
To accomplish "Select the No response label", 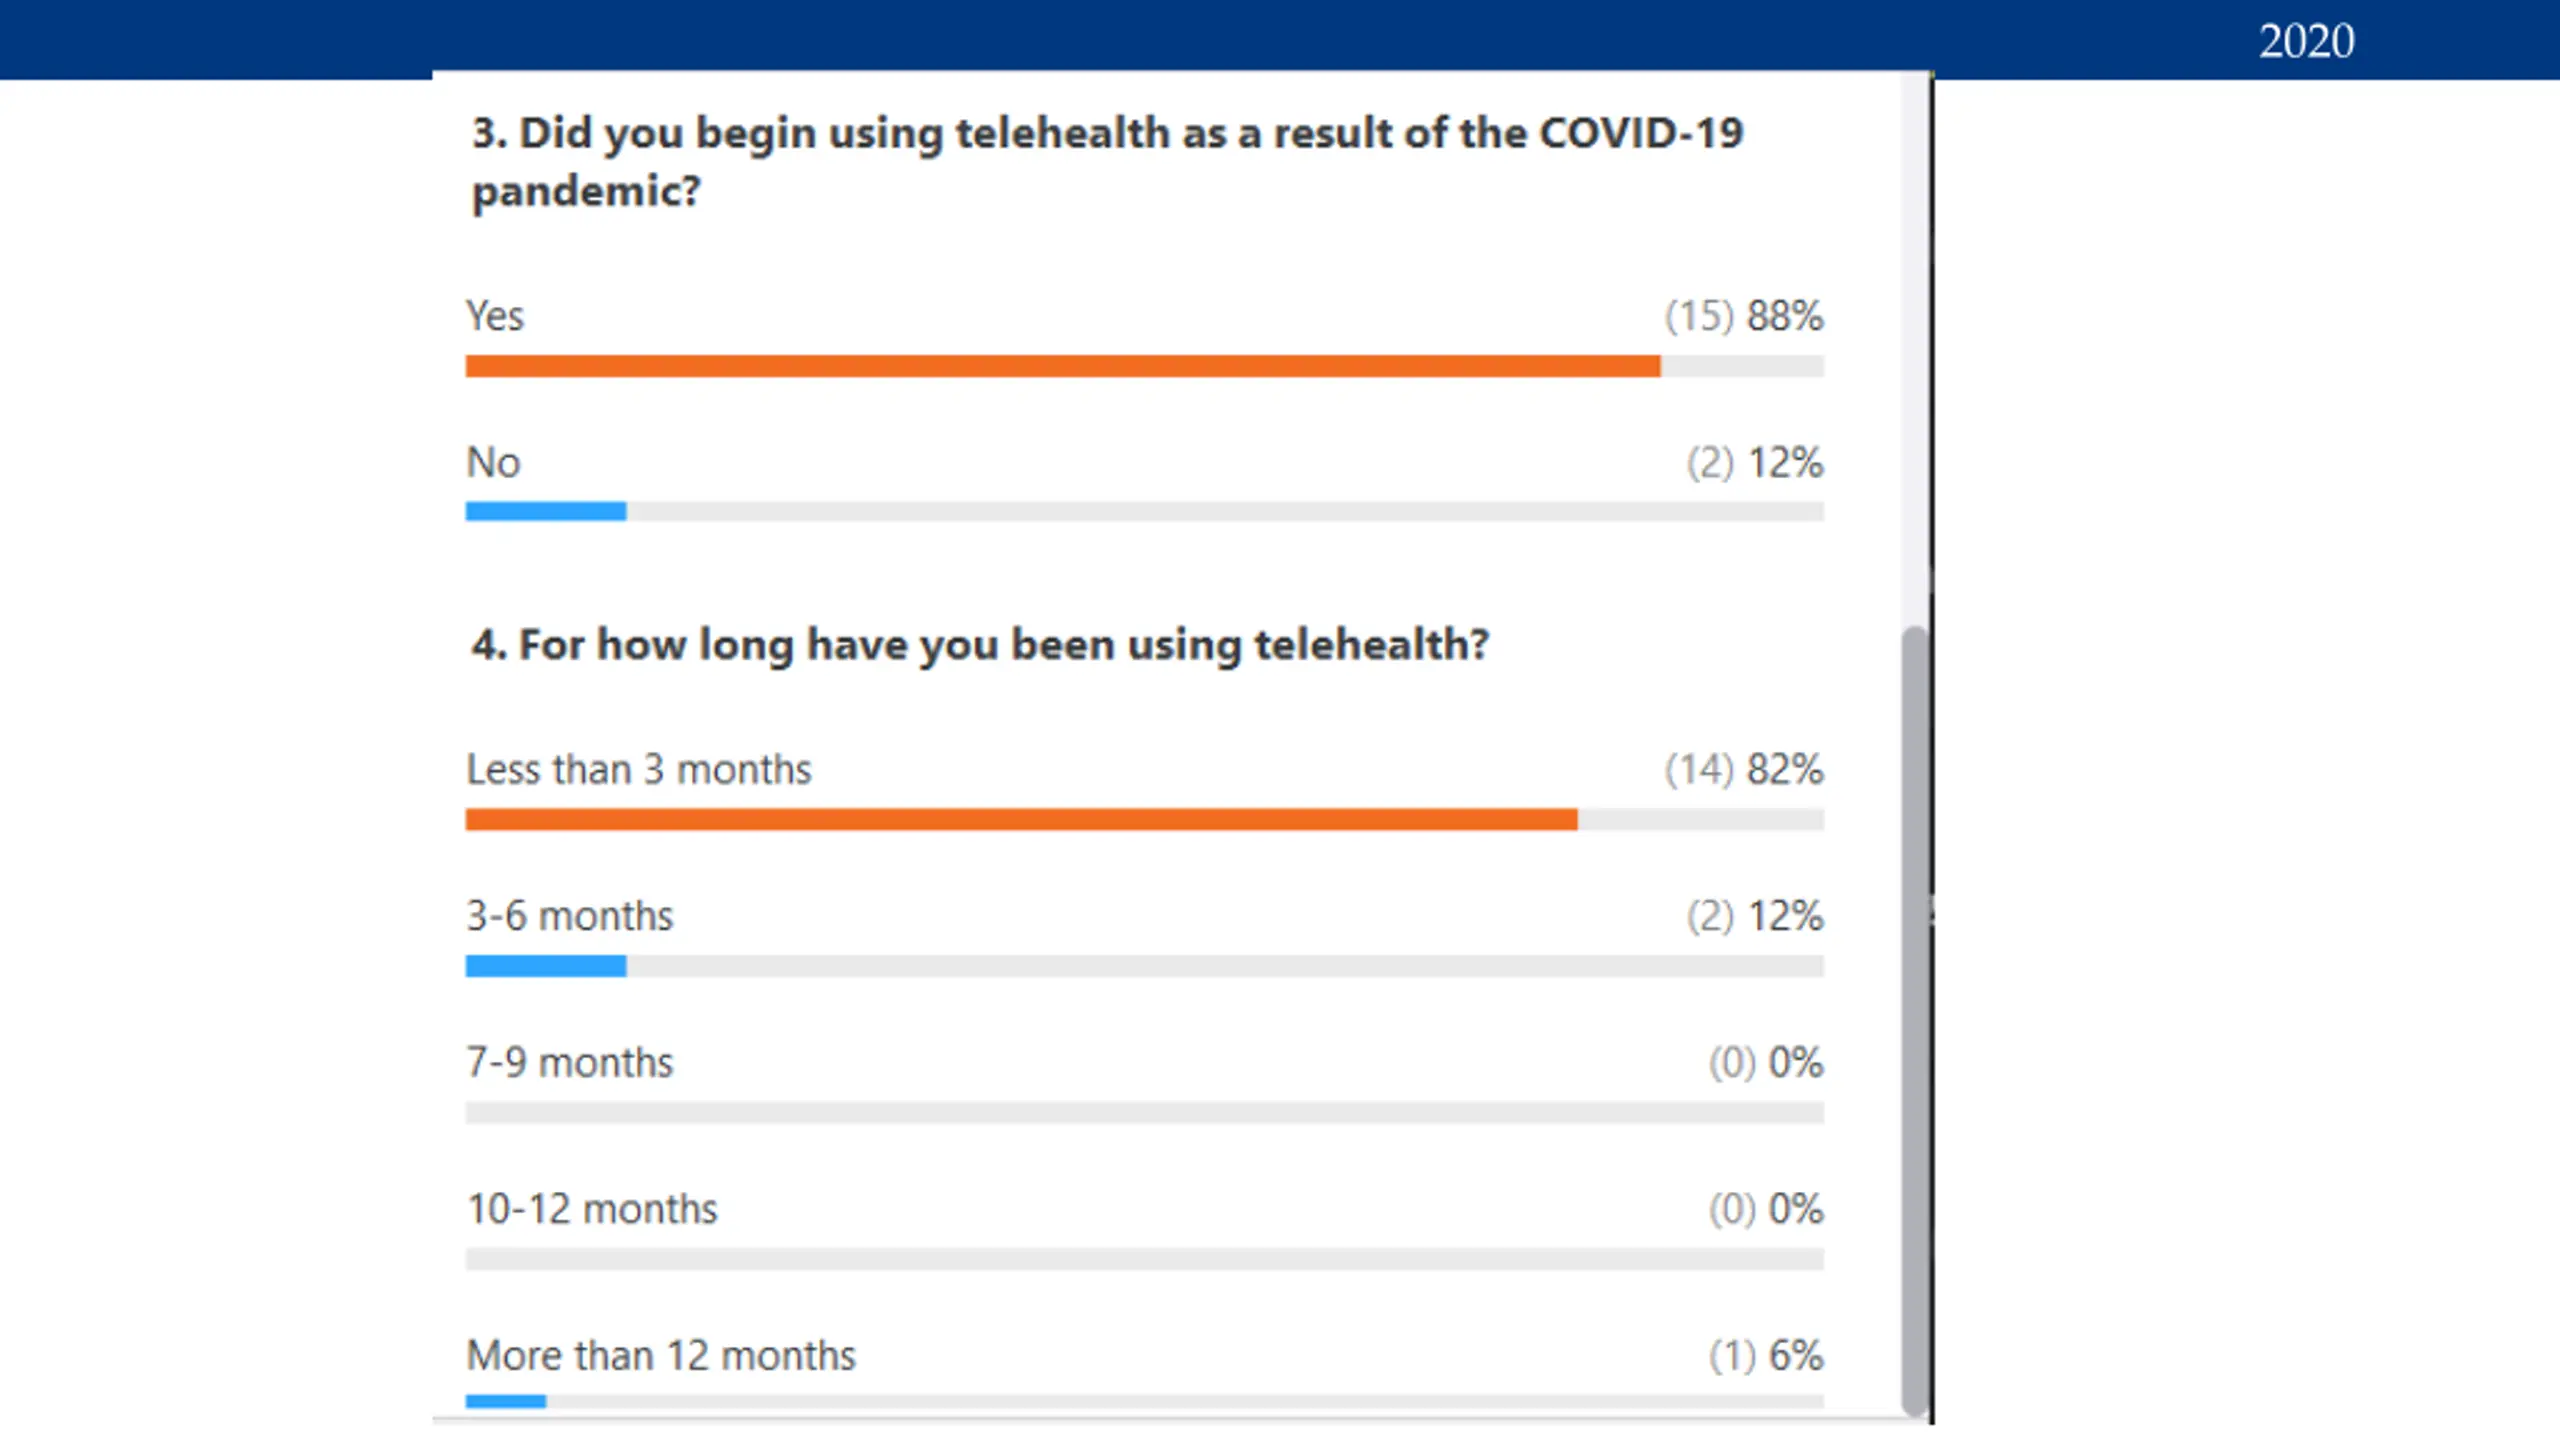I will coord(494,463).
